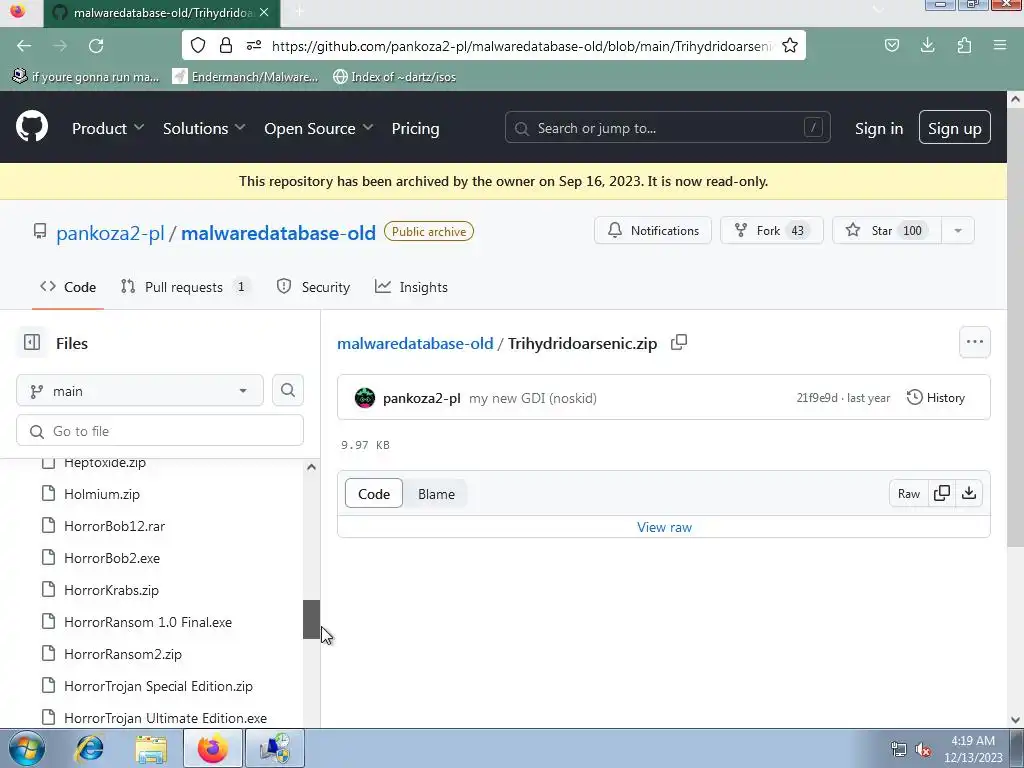This screenshot has height=768, width=1024.
Task: Open the Insights tab
Action: 411,287
